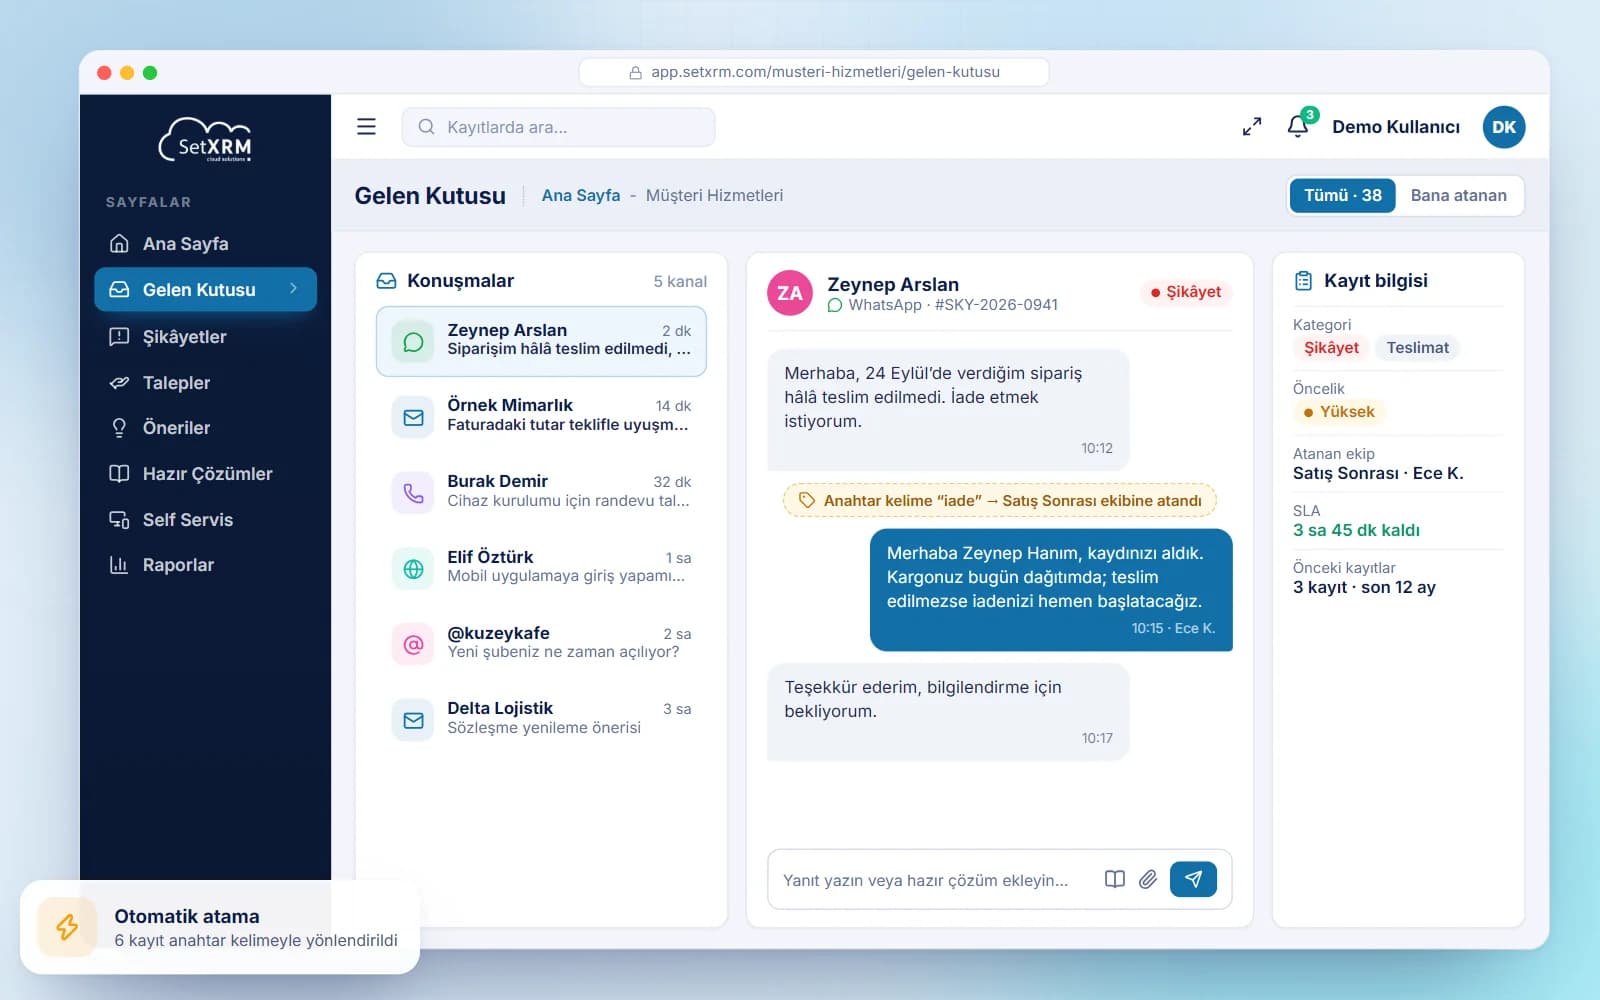
Task: Click the Şikâyet category tag
Action: coord(1331,348)
